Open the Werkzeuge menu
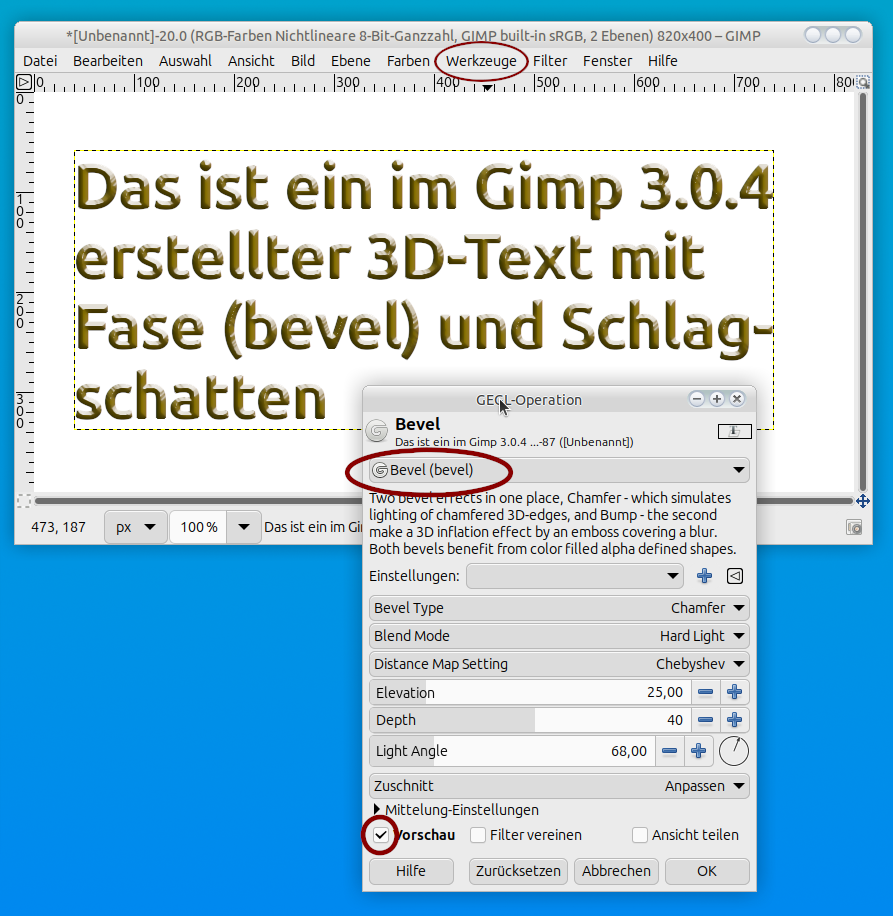The width and height of the screenshot is (893, 916). 481,61
